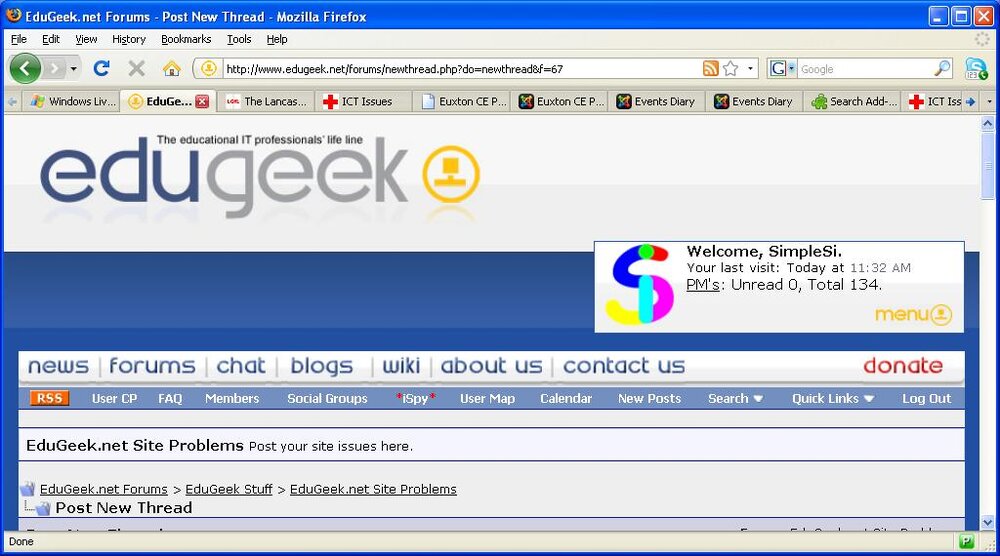
Task: View New Posts
Action: [x=649, y=399]
